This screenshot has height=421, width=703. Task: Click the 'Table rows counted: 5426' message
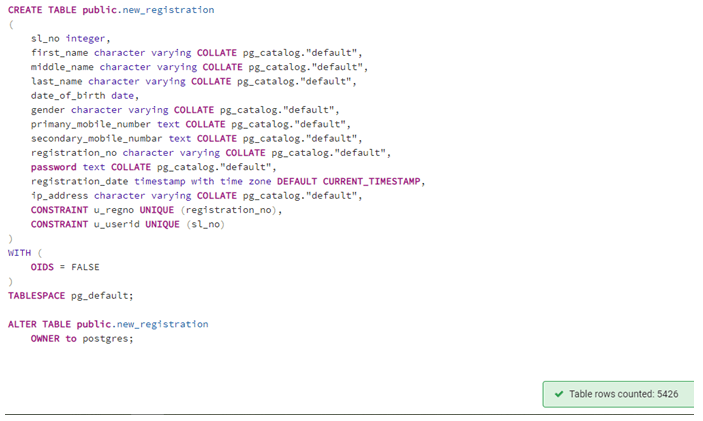(x=623, y=394)
